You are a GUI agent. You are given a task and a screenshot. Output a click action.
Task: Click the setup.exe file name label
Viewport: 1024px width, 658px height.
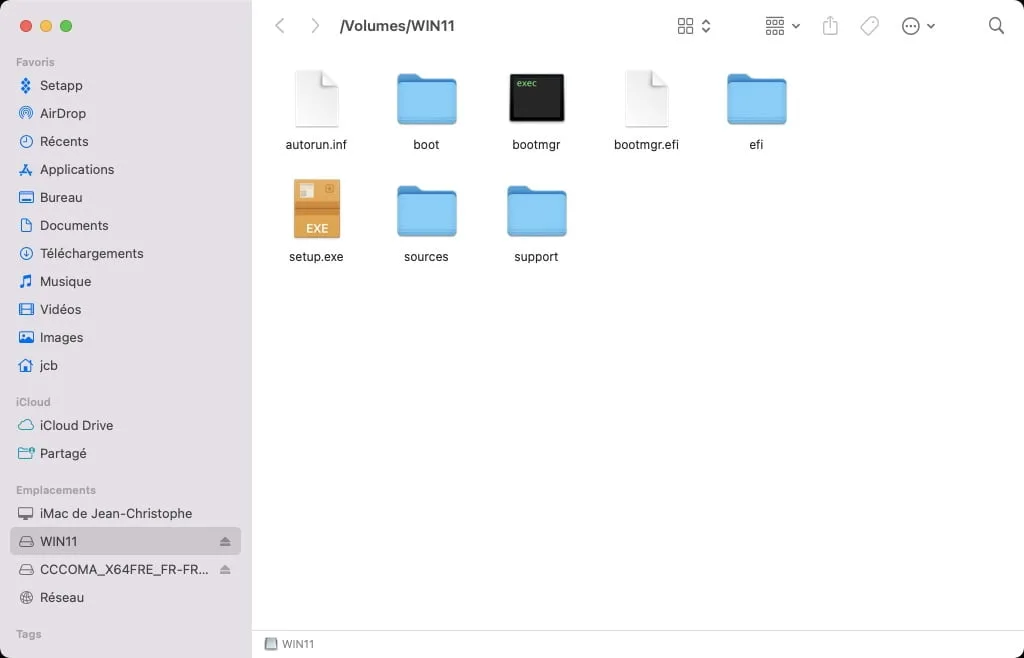tap(316, 257)
